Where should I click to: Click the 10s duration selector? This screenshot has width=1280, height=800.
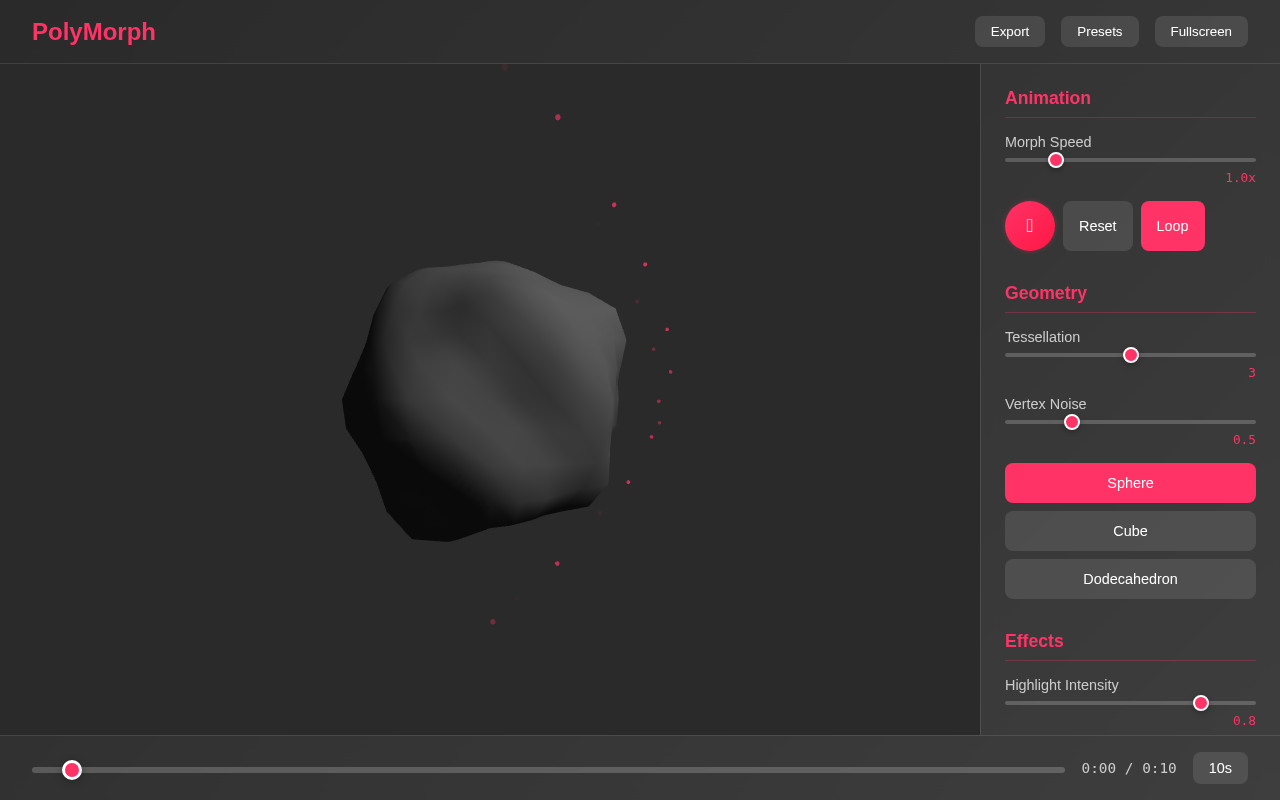click(x=1220, y=768)
